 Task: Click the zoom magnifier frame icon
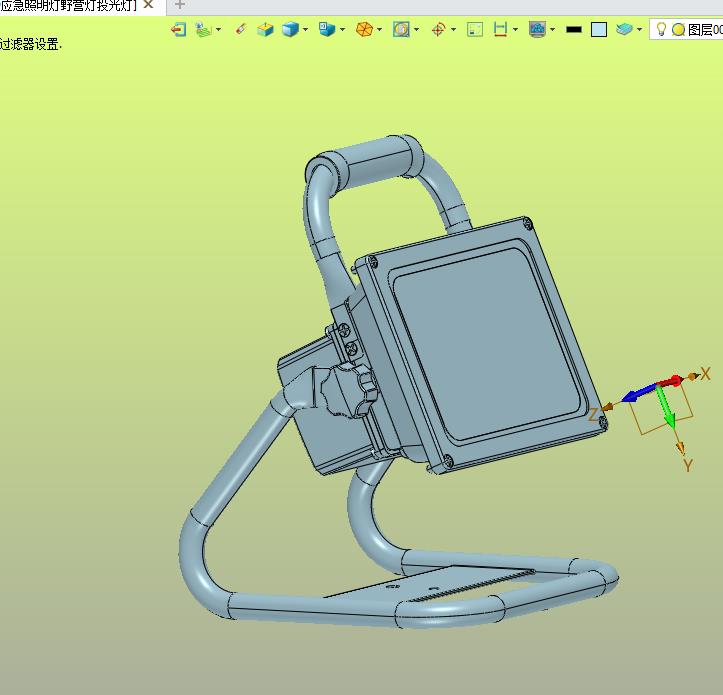(x=401, y=30)
